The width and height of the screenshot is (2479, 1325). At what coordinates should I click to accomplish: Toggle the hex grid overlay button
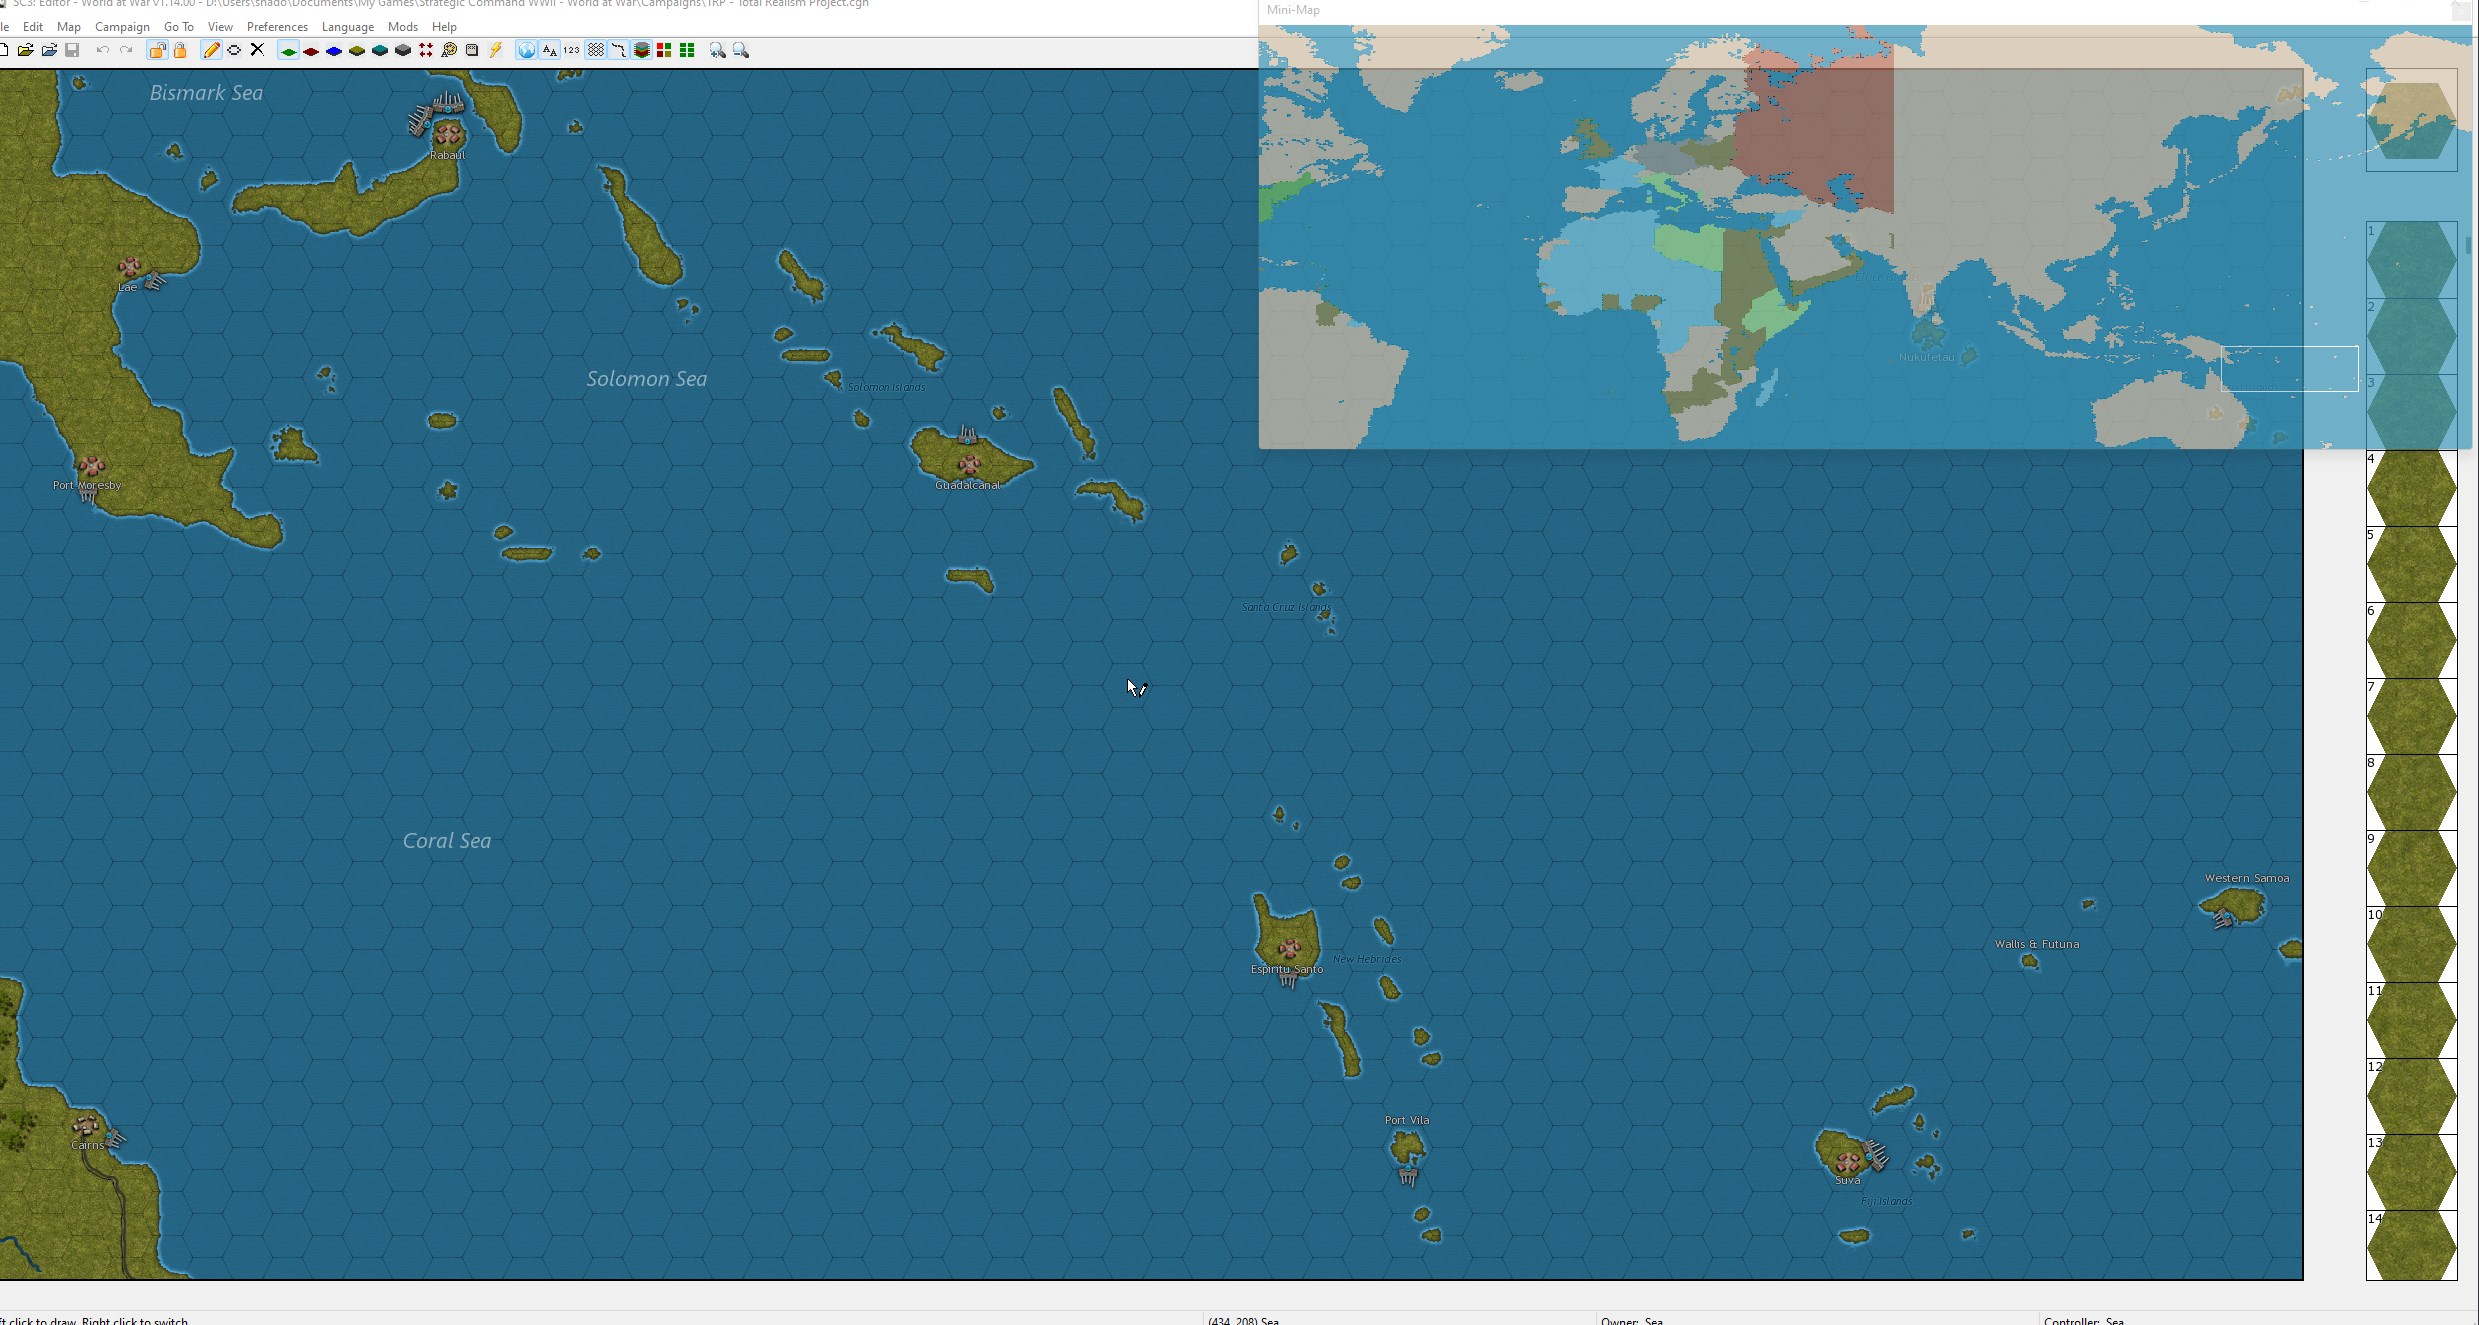595,50
